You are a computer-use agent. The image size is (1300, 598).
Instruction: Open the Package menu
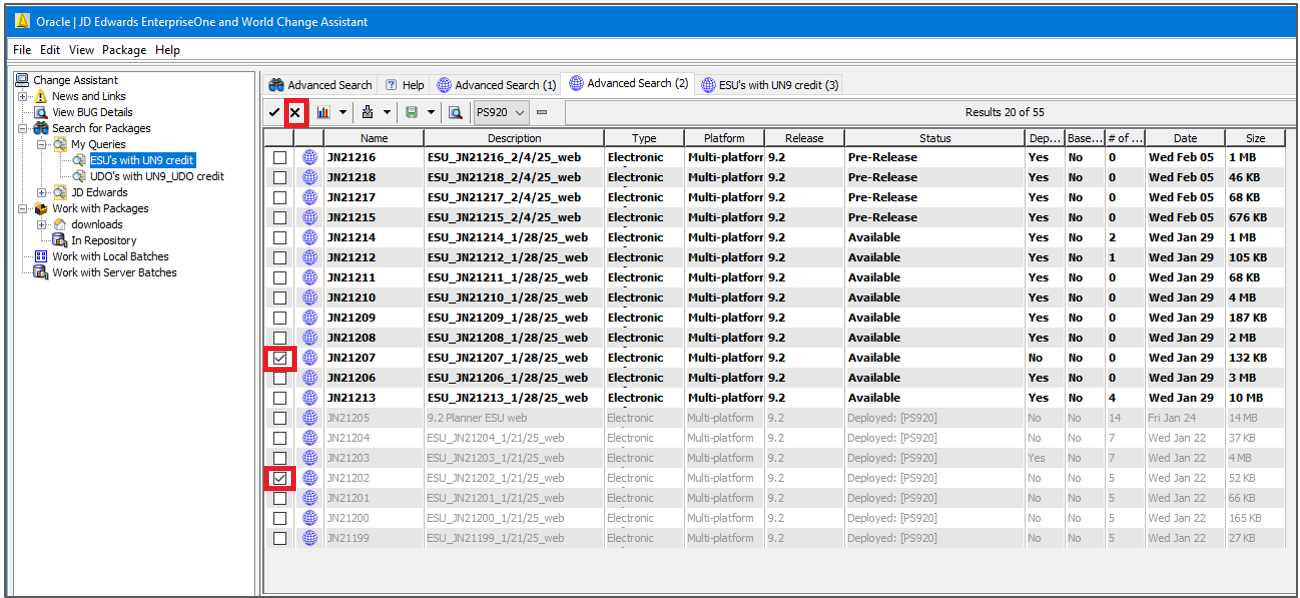point(124,49)
